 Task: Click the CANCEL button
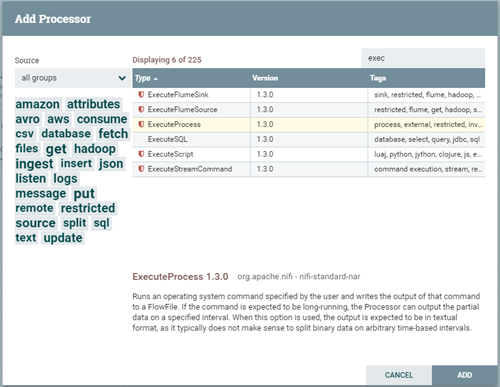399,375
